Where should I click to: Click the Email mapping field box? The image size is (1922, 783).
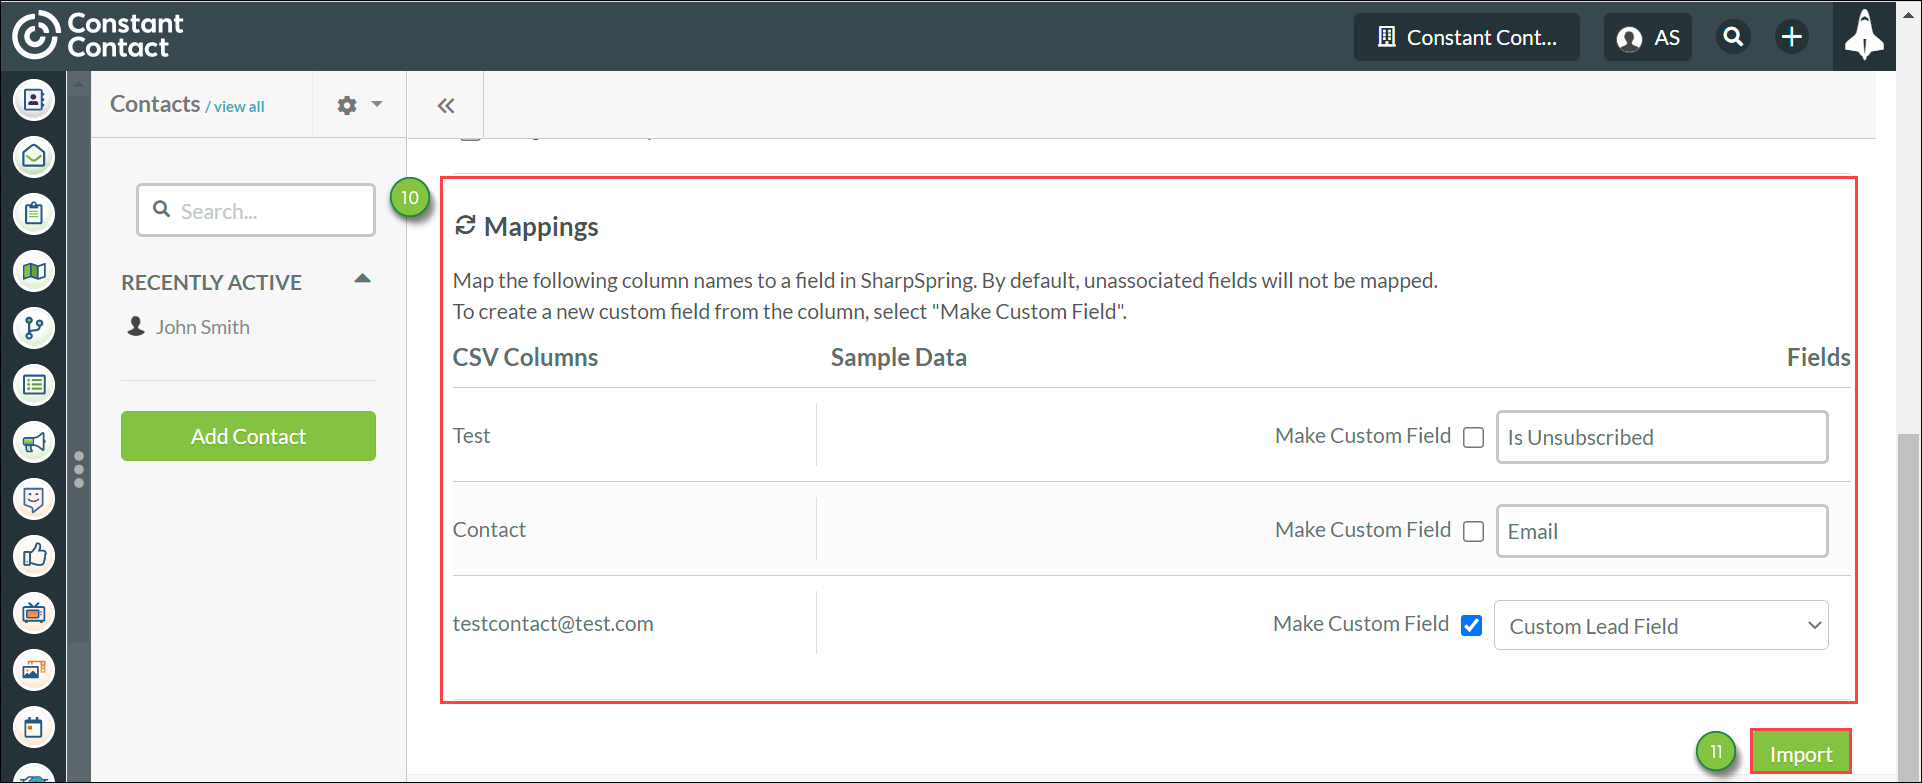tap(1662, 531)
